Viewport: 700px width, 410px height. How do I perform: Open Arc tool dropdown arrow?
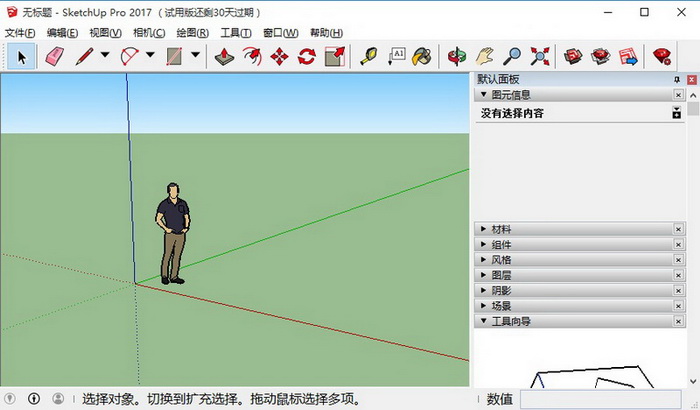pos(150,55)
